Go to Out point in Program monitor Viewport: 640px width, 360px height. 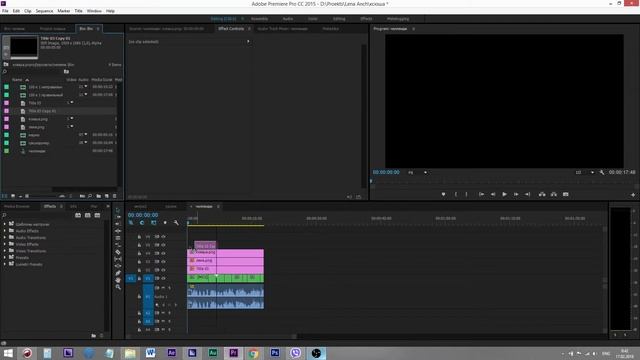(527, 195)
